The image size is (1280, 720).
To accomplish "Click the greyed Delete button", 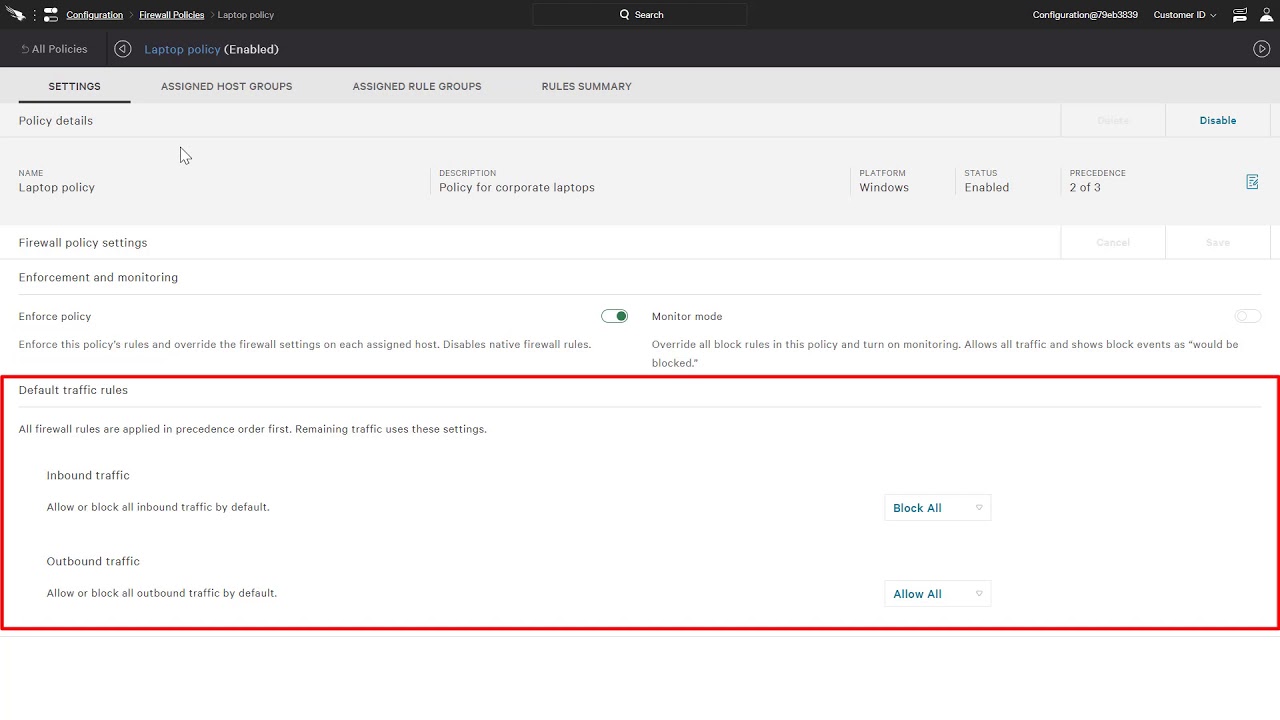I will [x=1113, y=120].
